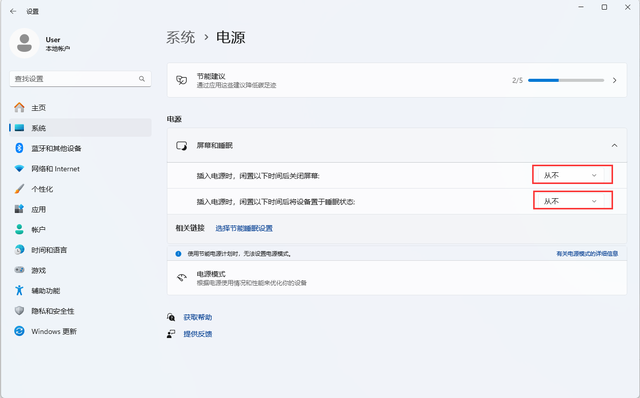
Task: Open 节能建议 via right chevron
Action: point(614,80)
